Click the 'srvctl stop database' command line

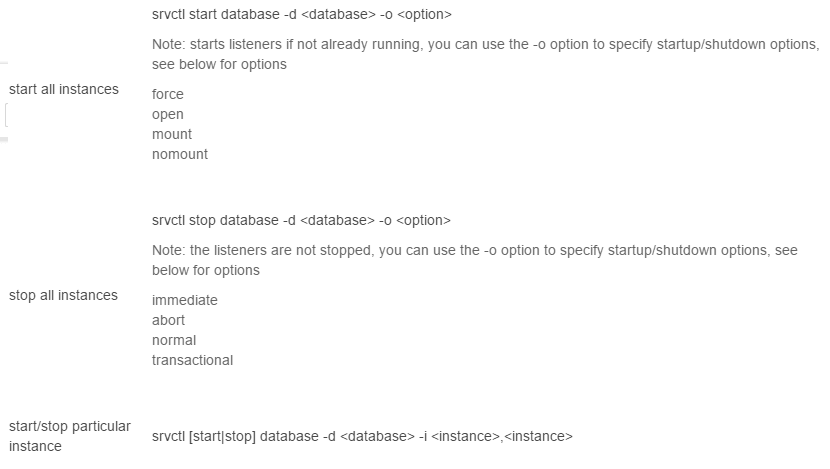(x=301, y=220)
